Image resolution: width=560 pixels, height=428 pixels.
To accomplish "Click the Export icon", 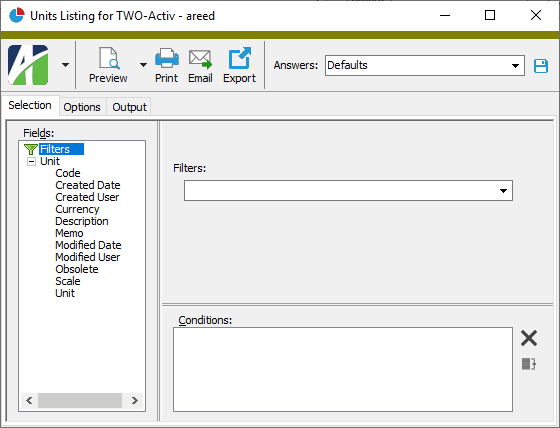I will (x=239, y=58).
